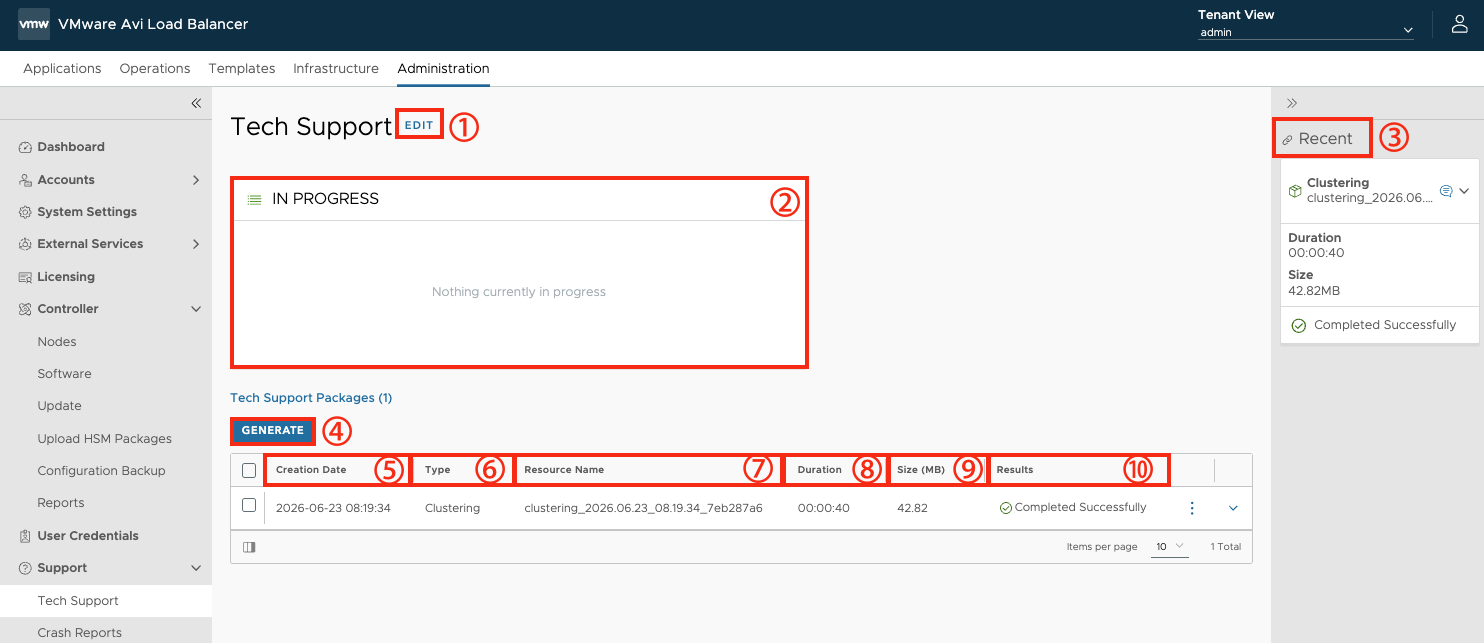
Task: Select the clustering package row checkbox
Action: click(x=249, y=505)
